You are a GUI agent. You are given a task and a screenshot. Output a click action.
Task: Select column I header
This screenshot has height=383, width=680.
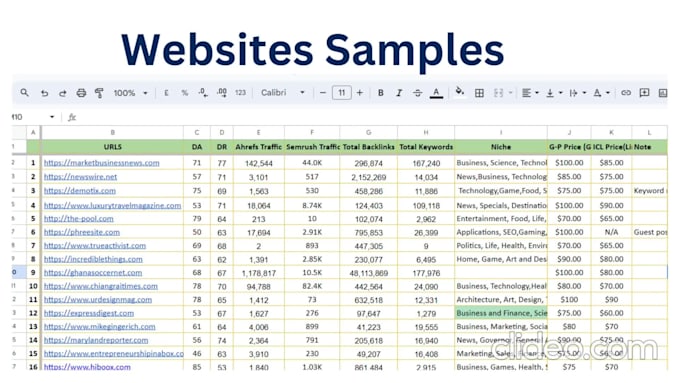(501, 132)
